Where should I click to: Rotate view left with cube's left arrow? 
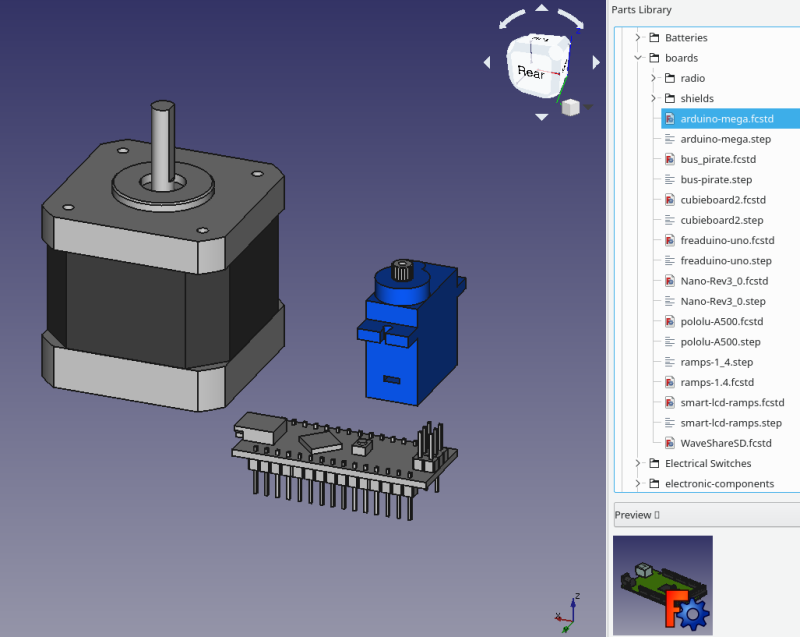click(487, 63)
